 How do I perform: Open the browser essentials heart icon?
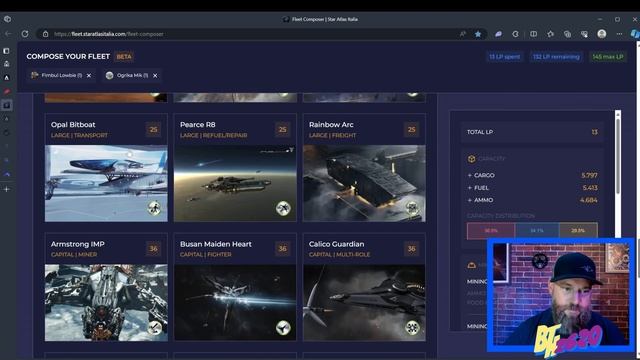pyautogui.click(x=584, y=34)
